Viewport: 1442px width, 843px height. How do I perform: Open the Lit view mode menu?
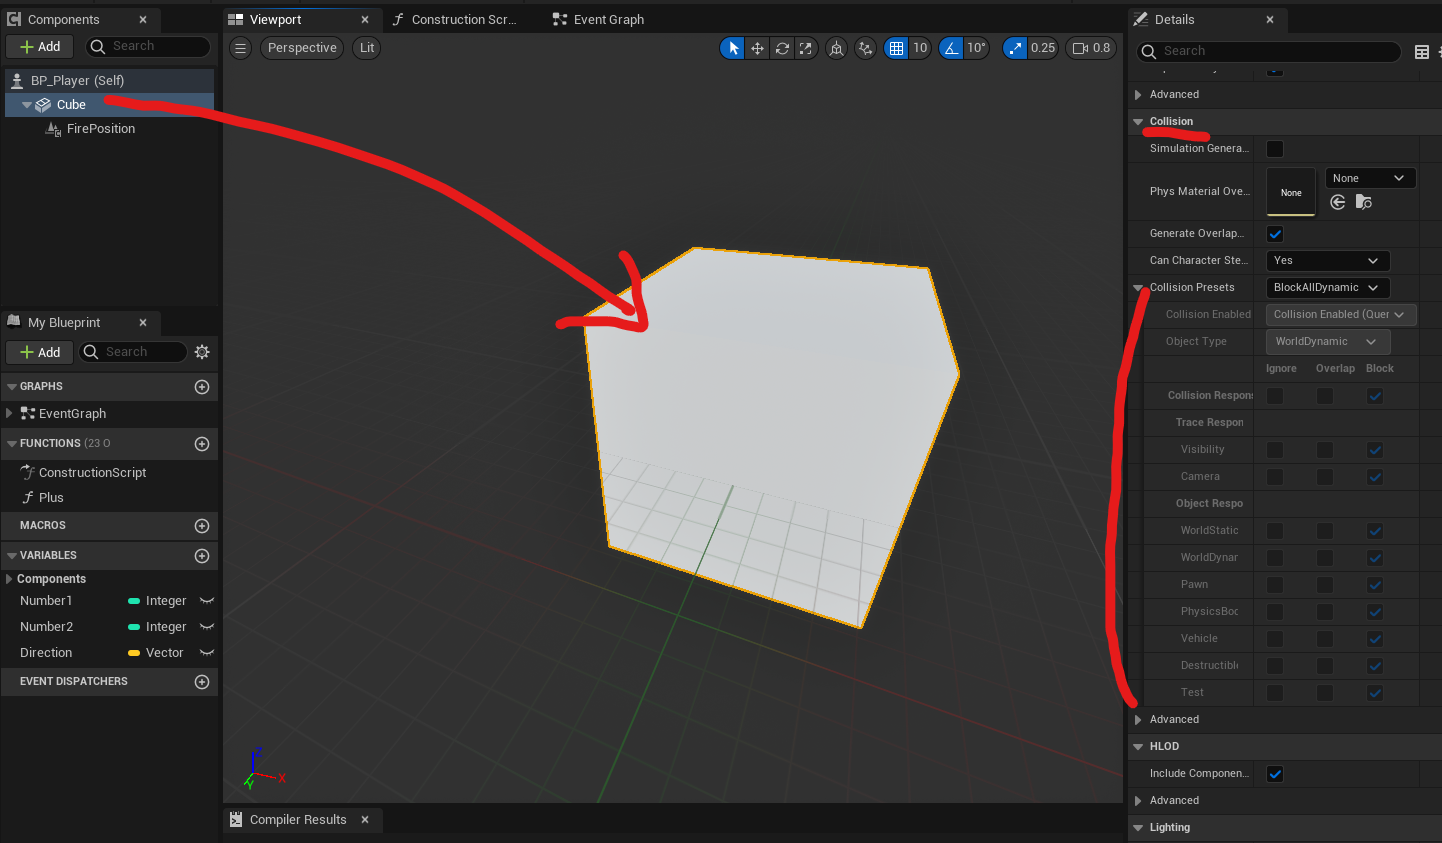(367, 48)
